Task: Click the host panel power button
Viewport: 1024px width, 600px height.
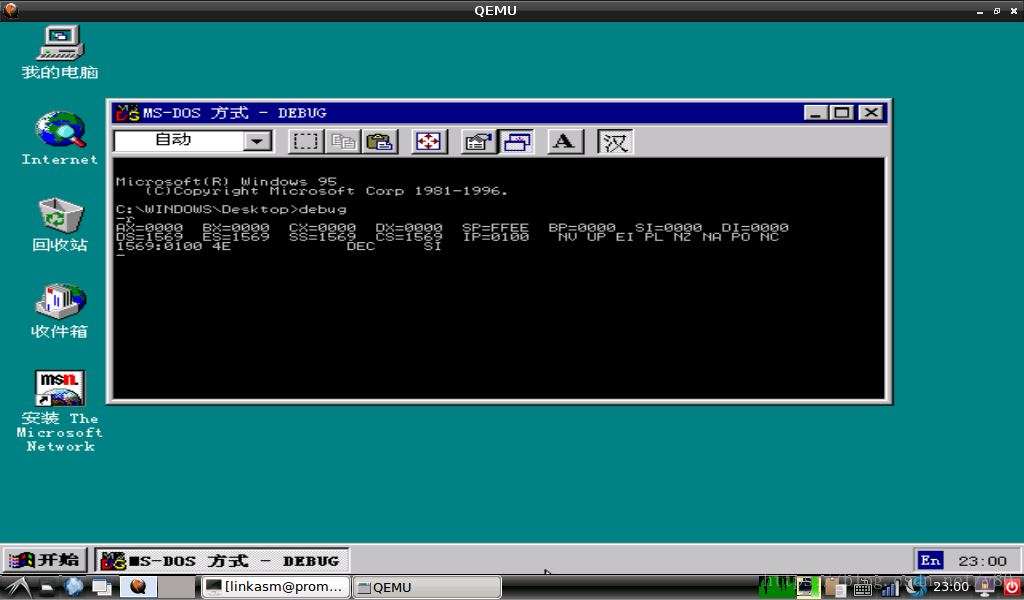Action: (x=1012, y=587)
